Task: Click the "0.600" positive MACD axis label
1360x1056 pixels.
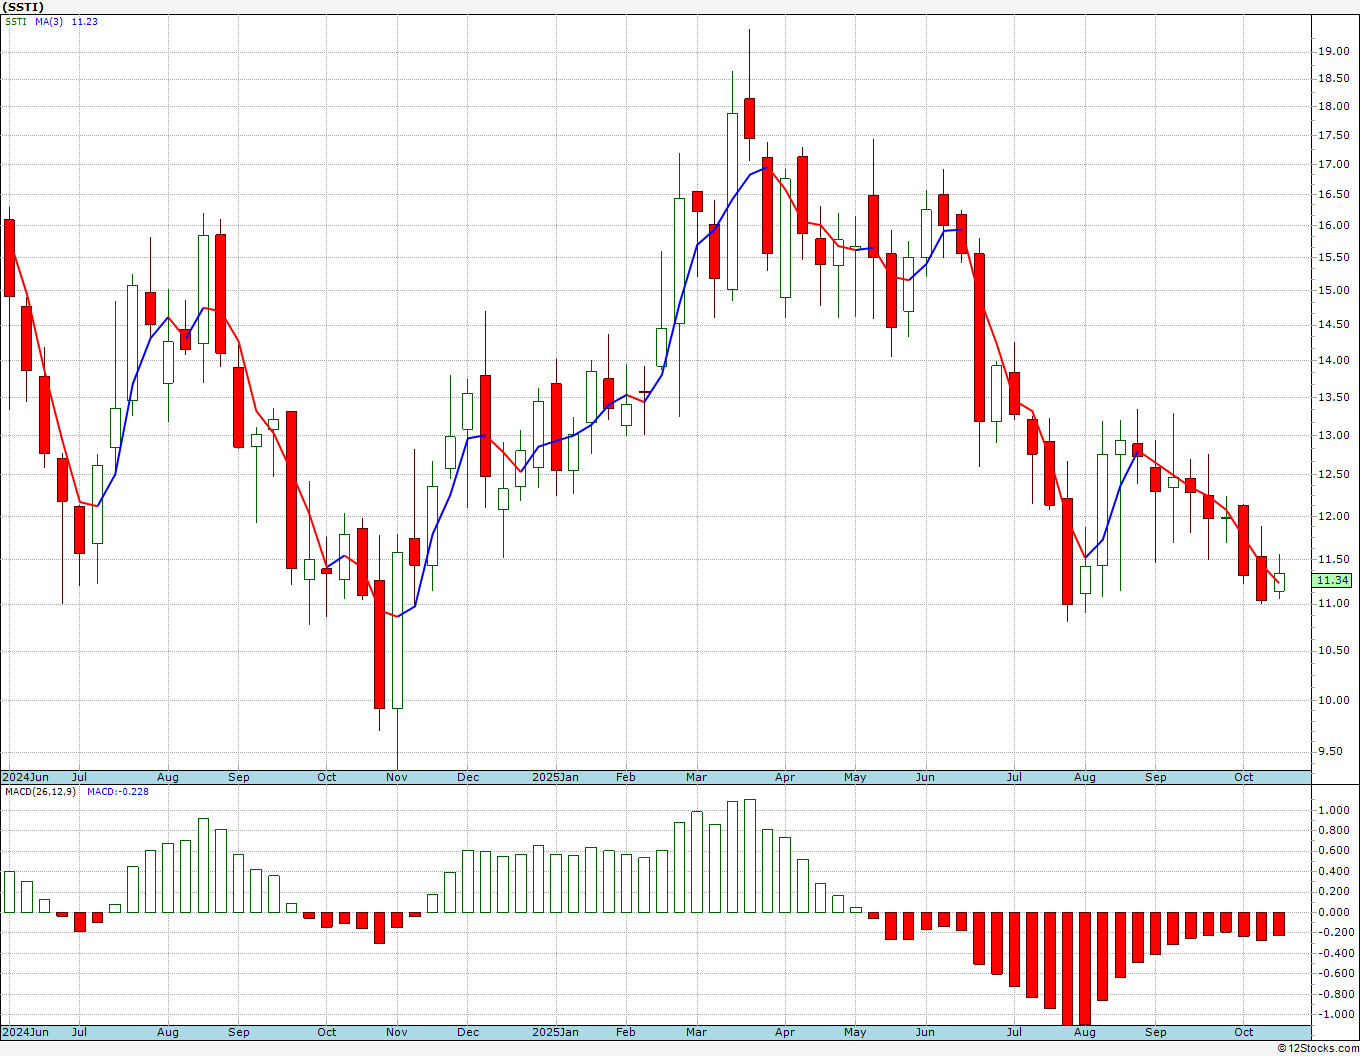Action: (1335, 851)
